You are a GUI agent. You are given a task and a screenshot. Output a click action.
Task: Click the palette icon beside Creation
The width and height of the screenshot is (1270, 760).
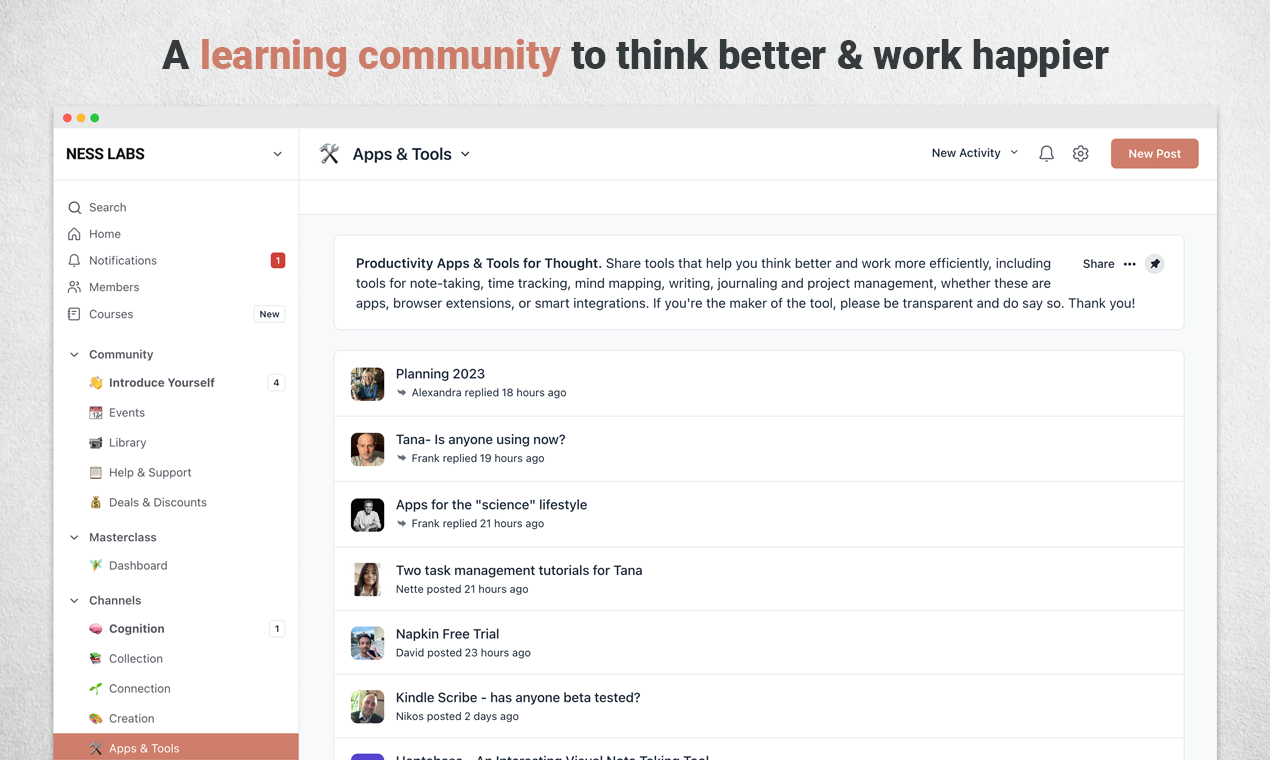(x=96, y=719)
